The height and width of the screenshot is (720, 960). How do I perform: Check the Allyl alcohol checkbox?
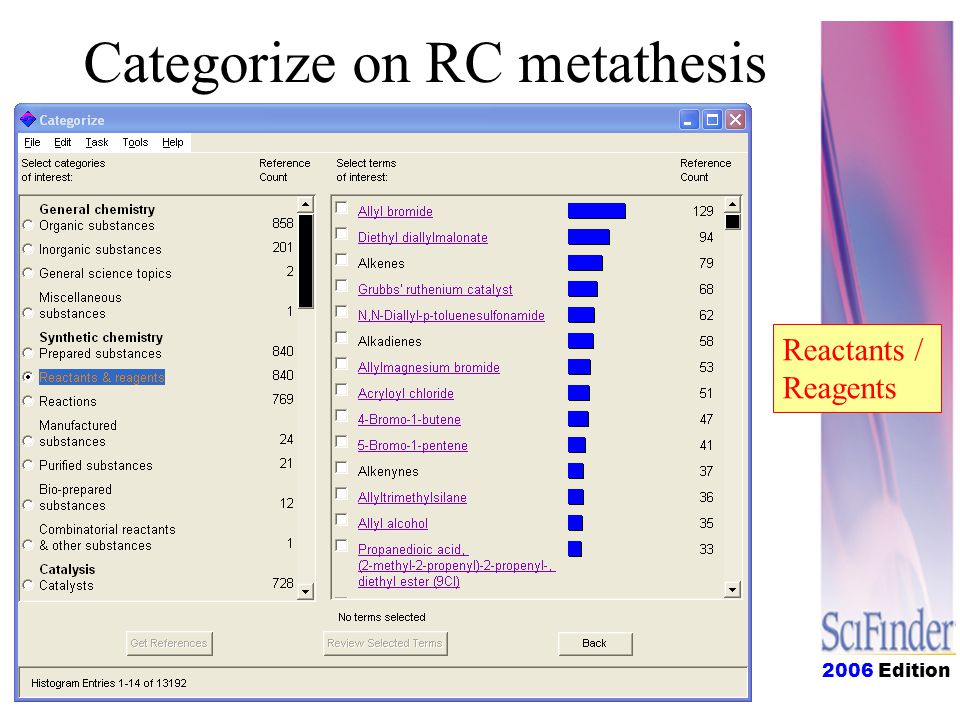[x=342, y=520]
